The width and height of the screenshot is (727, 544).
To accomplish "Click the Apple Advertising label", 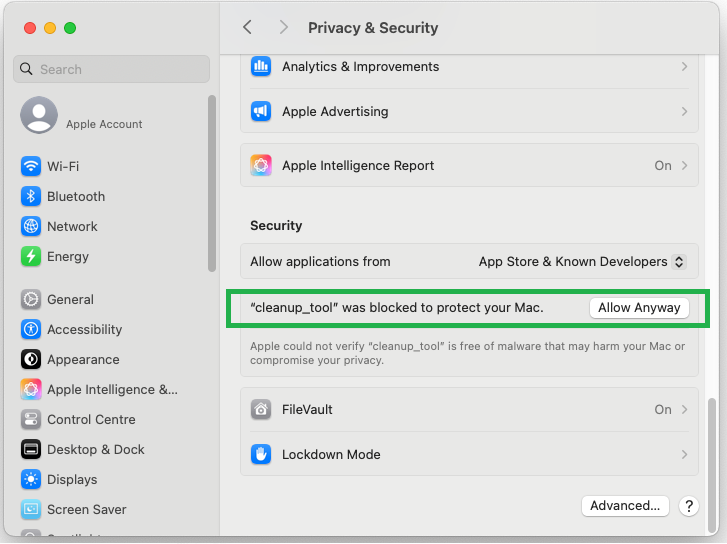I will click(x=335, y=111).
